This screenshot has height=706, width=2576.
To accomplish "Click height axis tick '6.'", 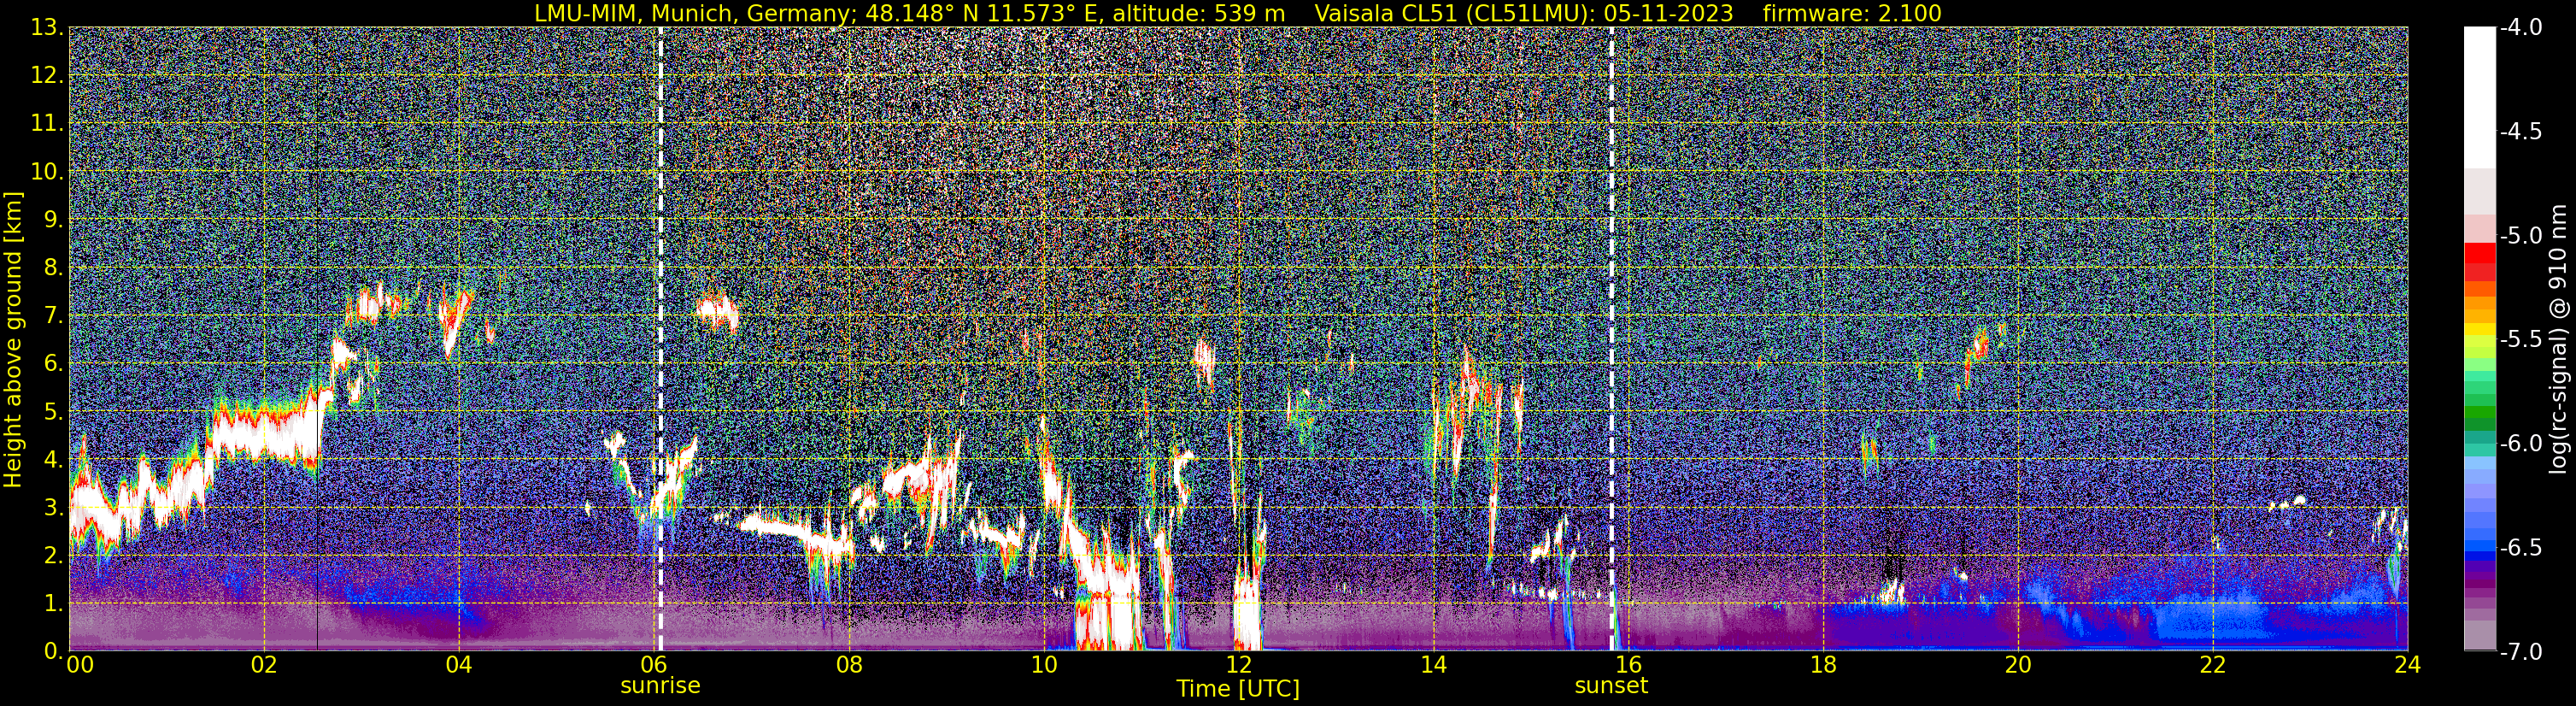I will [x=54, y=363].
